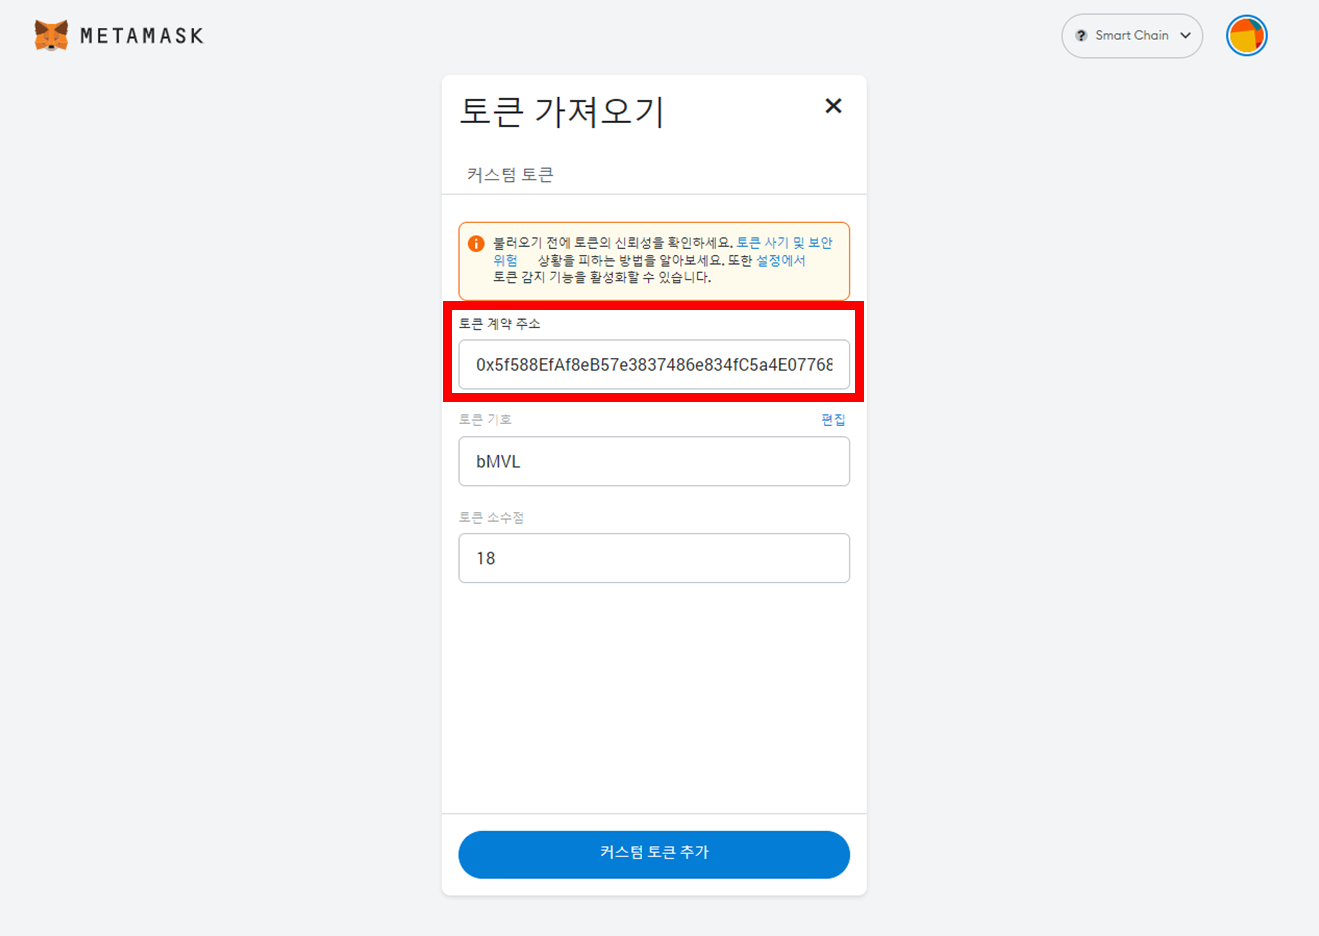1319x936 pixels.
Task: Select the 커스텀 토큰 tab
Action: 510,174
